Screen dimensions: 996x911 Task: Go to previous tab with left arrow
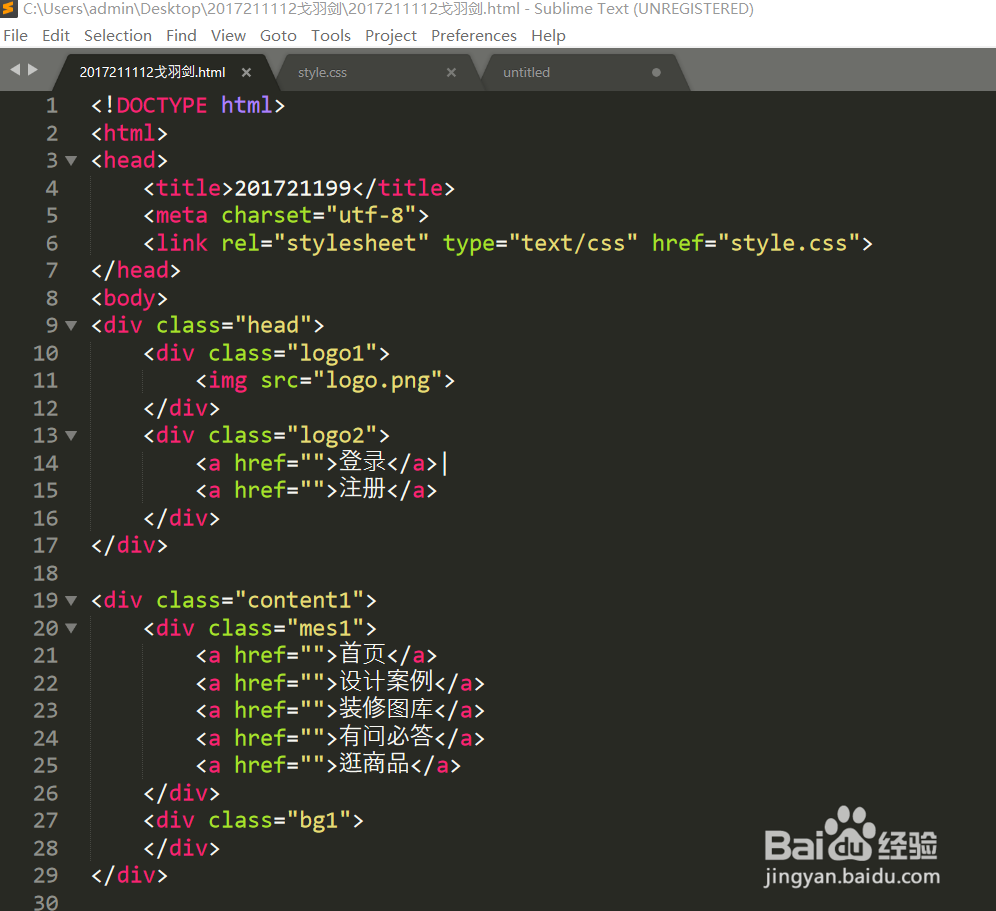coord(15,69)
